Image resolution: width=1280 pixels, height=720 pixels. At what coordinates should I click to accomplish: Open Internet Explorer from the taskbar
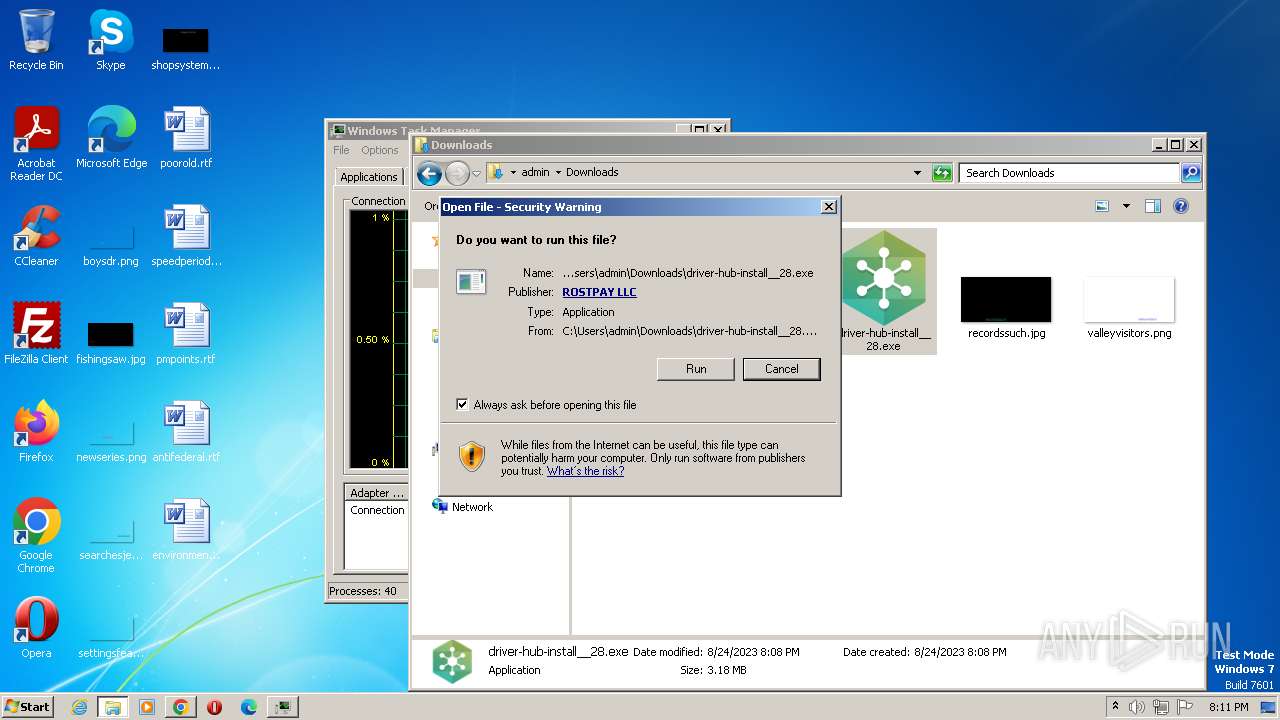pos(79,707)
